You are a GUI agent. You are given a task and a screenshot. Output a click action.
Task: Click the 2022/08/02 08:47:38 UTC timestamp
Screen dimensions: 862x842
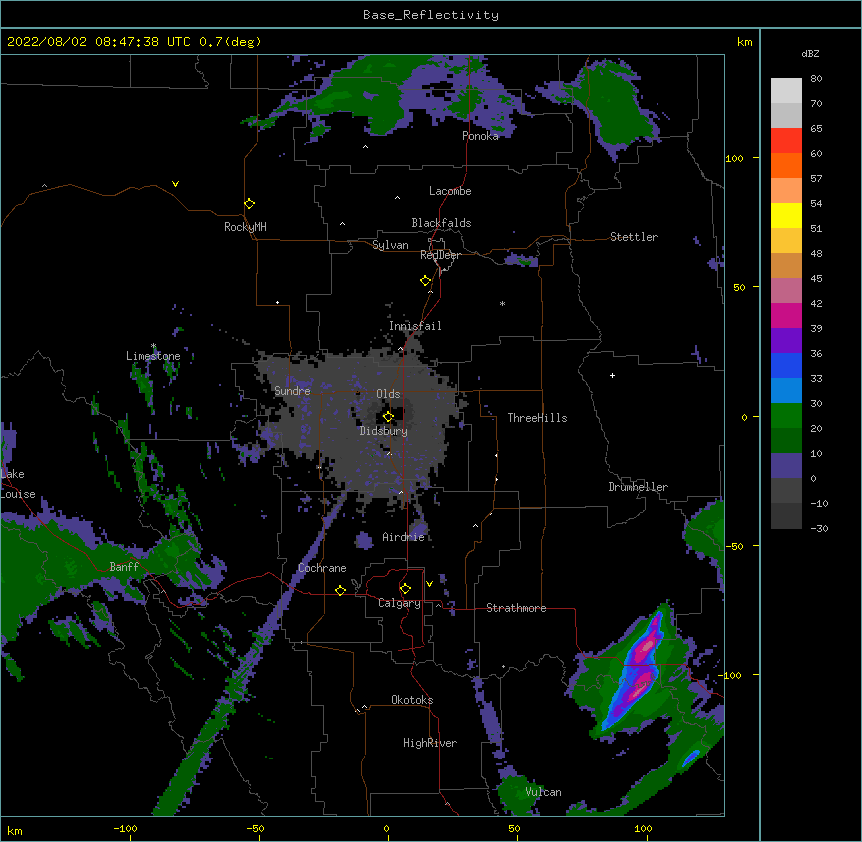point(99,42)
